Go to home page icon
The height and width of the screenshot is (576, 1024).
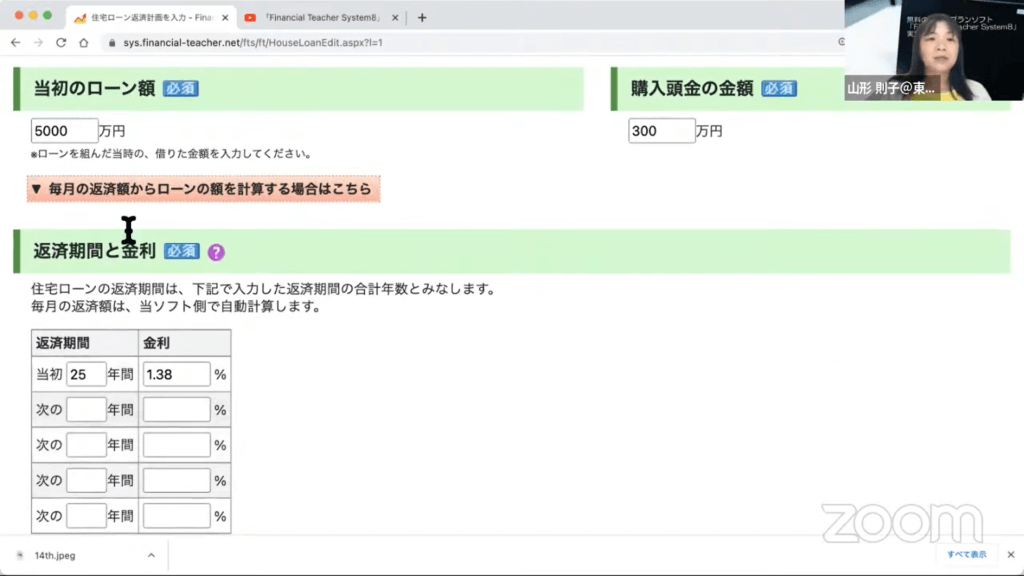[x=84, y=42]
